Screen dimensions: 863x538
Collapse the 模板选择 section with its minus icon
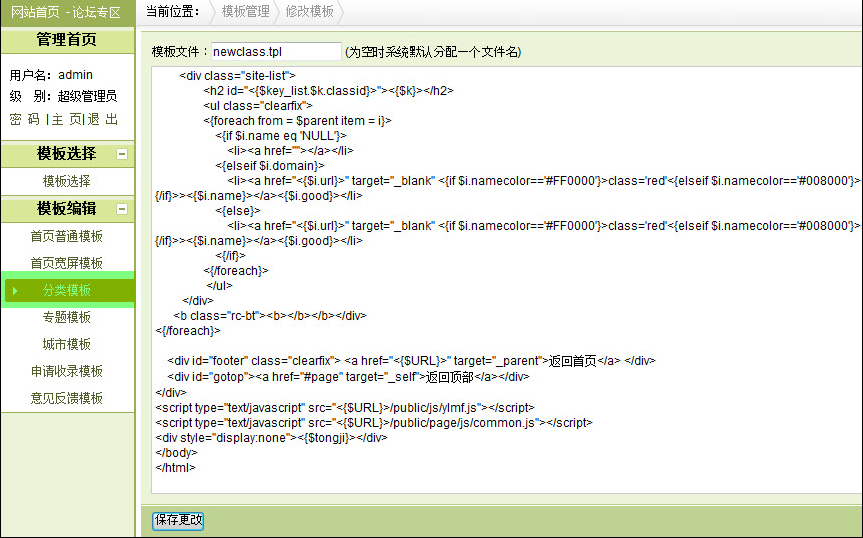122,154
